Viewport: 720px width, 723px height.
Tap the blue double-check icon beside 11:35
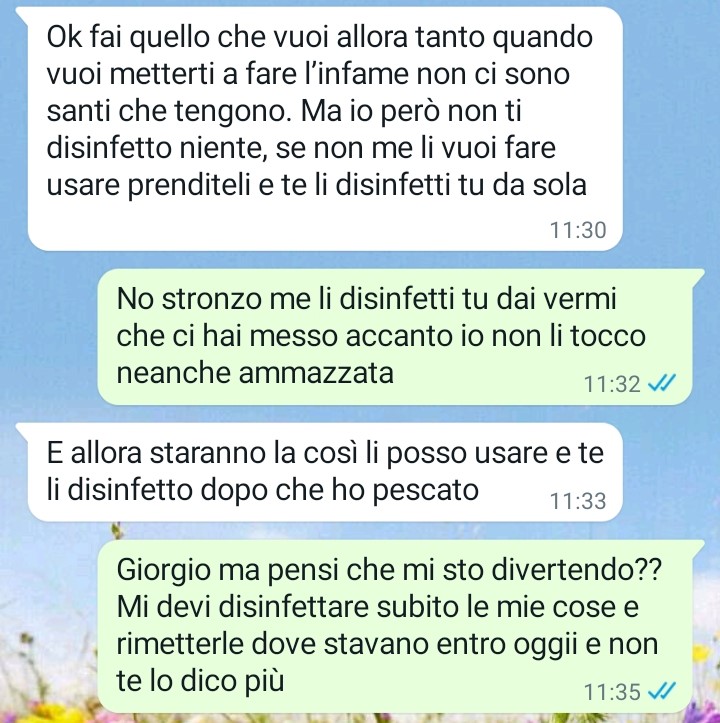click(x=662, y=691)
